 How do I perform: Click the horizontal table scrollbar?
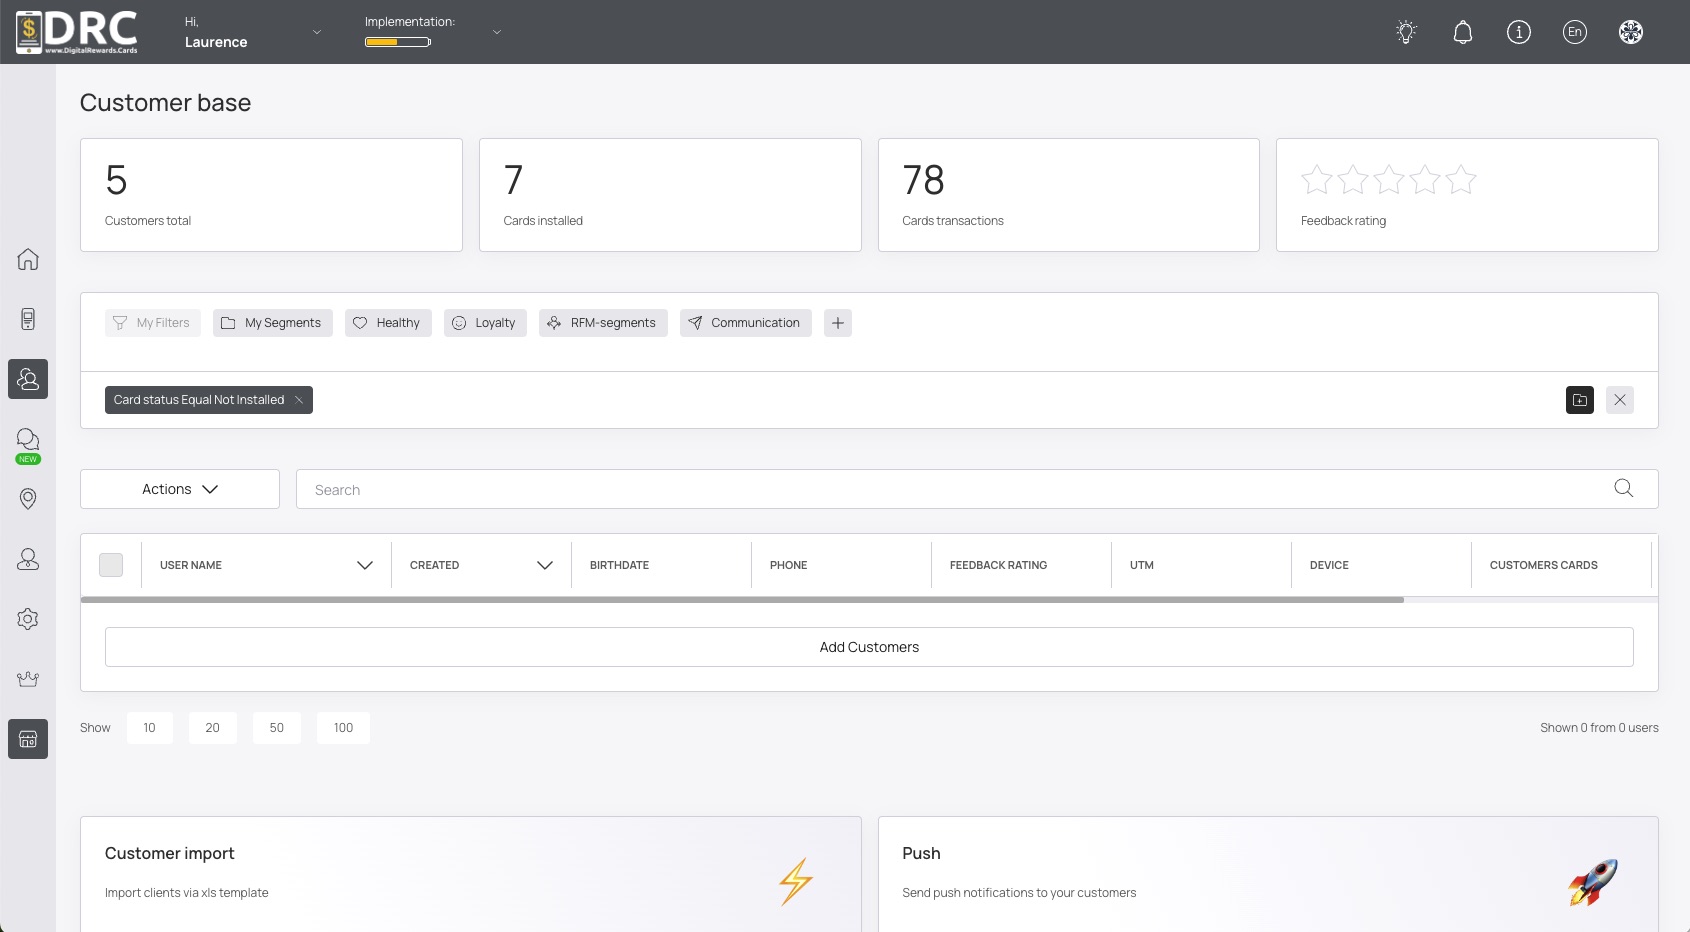[x=742, y=600]
